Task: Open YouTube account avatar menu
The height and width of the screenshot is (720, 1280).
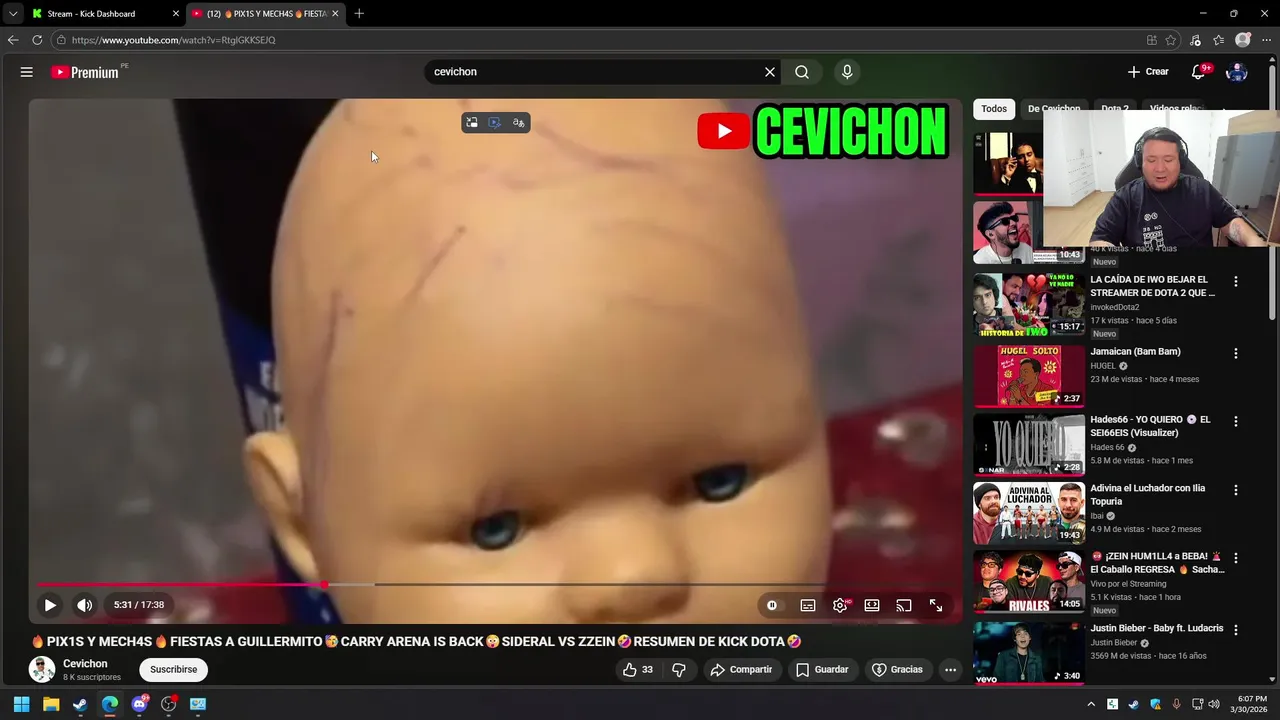Action: (x=1237, y=72)
